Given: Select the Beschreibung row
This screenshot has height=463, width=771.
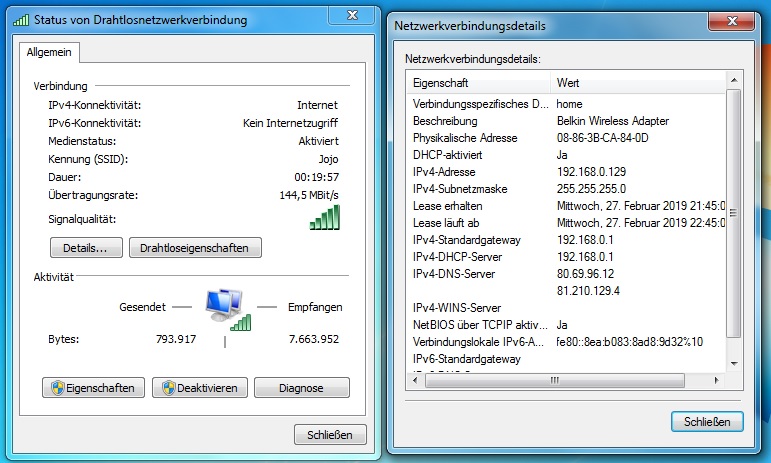Looking at the screenshot, I should 566,121.
